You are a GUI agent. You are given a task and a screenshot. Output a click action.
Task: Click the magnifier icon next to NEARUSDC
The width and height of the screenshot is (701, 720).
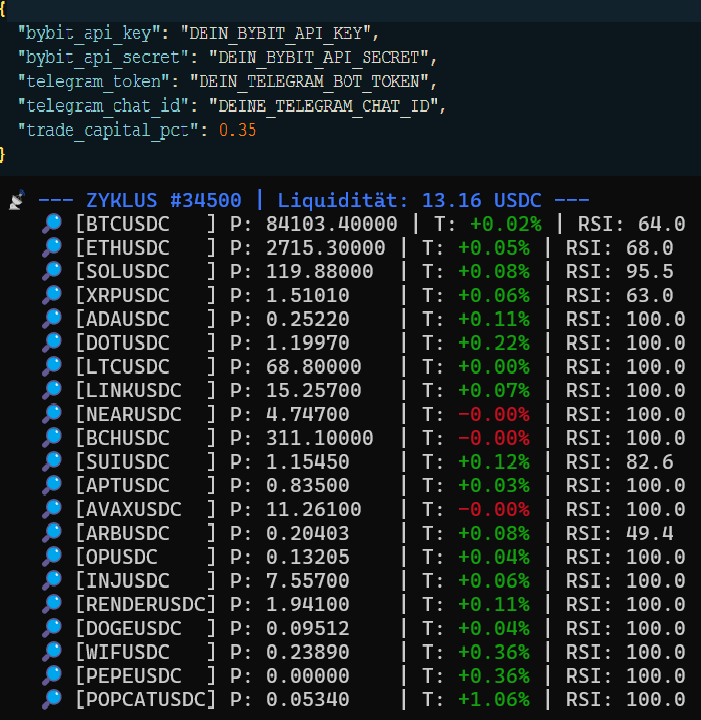[52, 414]
